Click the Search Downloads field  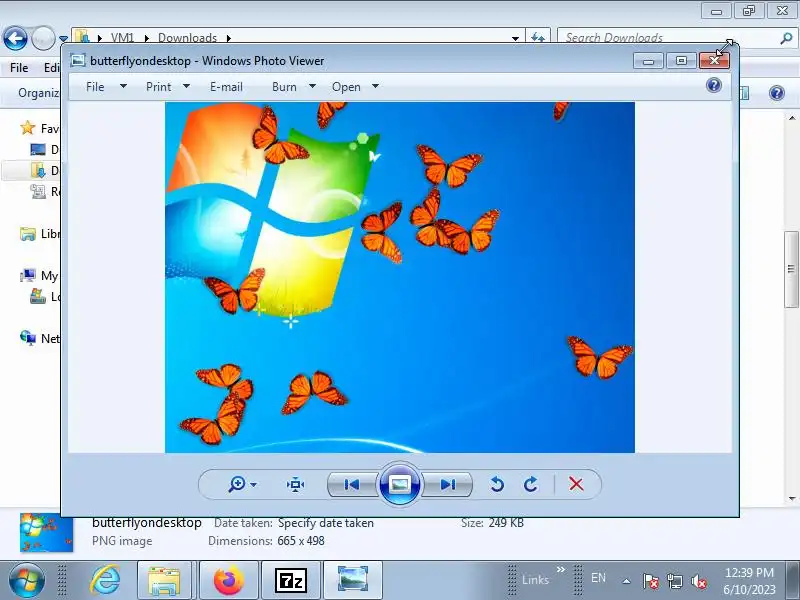pyautogui.click(x=668, y=38)
